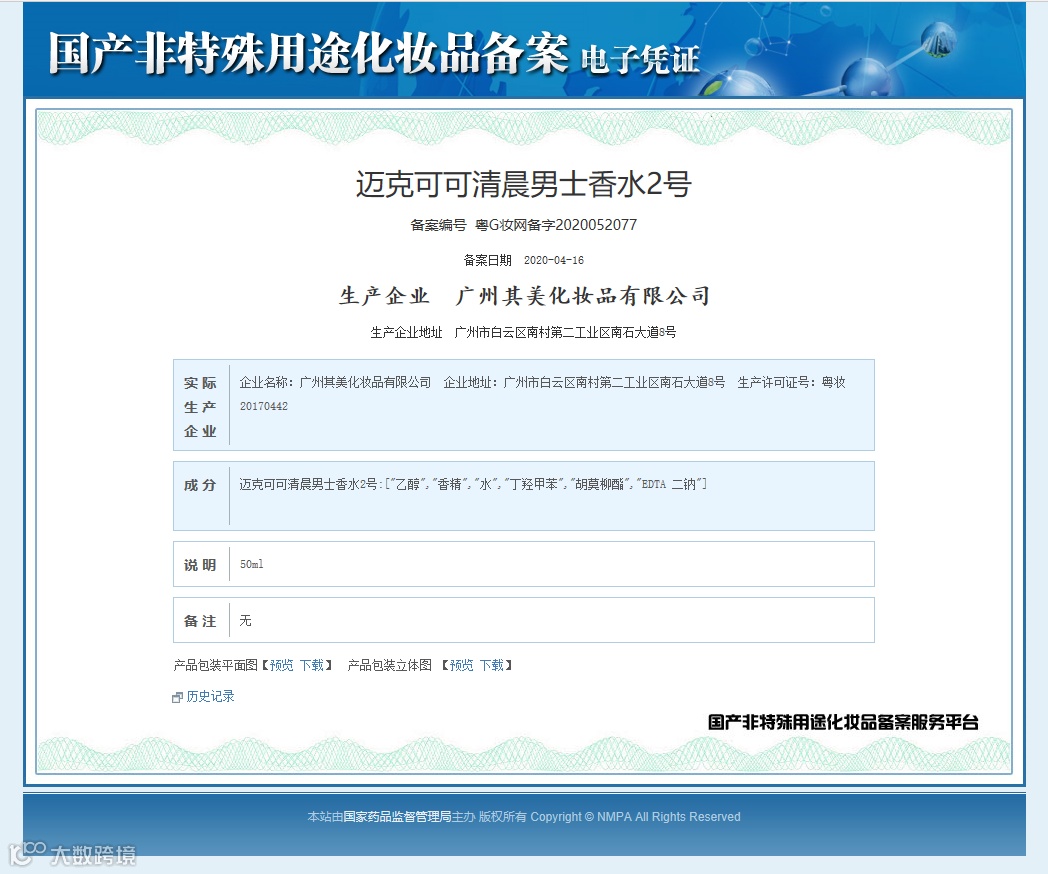Click the 历史记录 icon beside the link

[177, 698]
